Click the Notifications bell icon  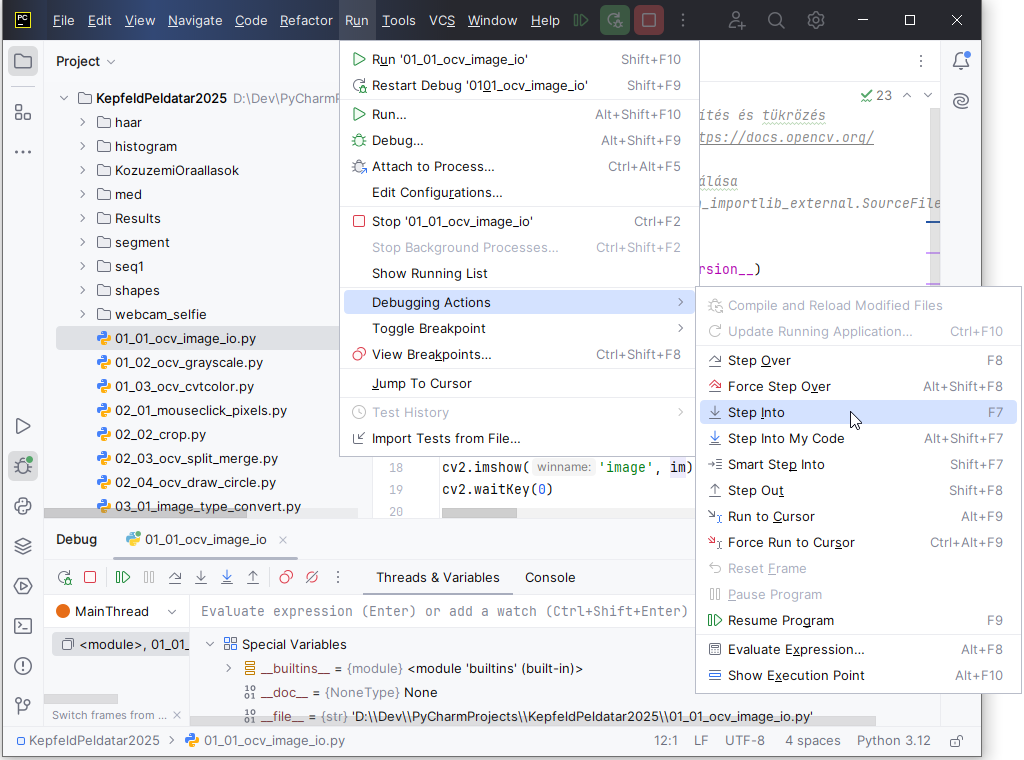click(961, 61)
